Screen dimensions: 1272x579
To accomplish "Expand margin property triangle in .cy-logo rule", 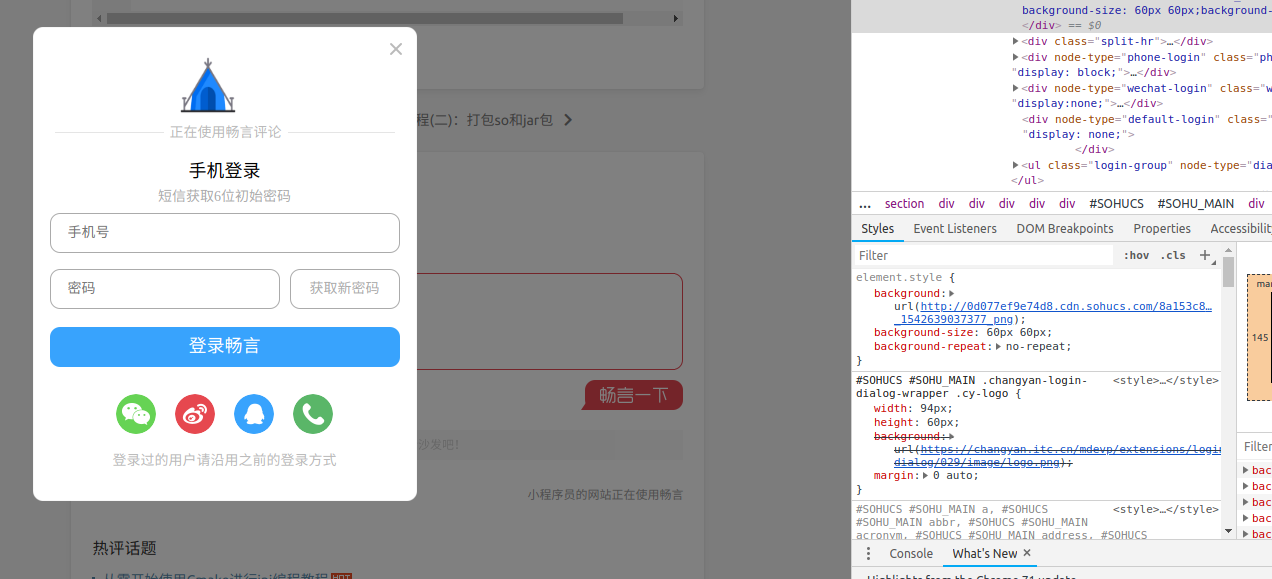I will point(926,476).
